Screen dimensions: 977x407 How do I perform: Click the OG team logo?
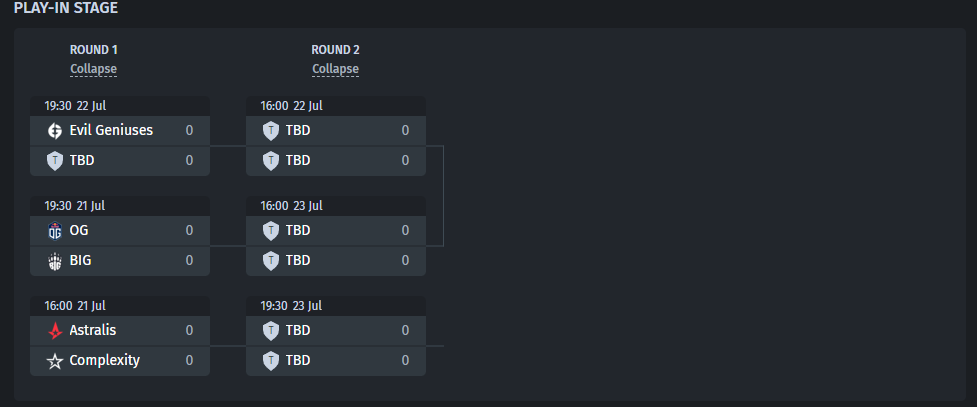tap(55, 231)
